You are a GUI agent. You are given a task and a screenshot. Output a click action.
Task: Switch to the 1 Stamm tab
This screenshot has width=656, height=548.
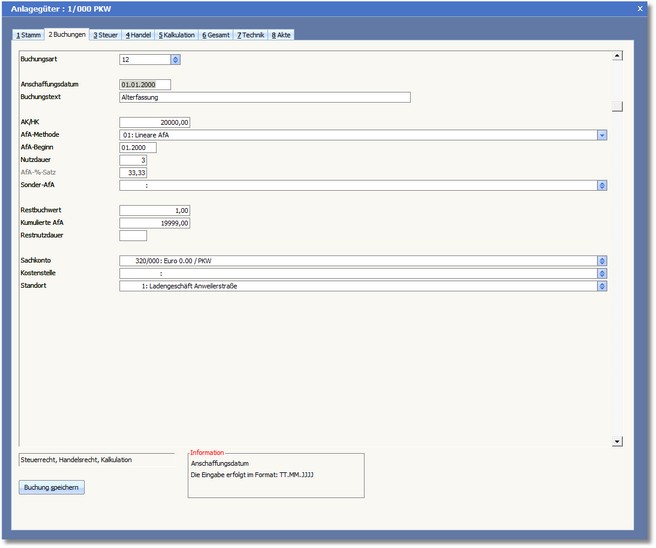29,35
